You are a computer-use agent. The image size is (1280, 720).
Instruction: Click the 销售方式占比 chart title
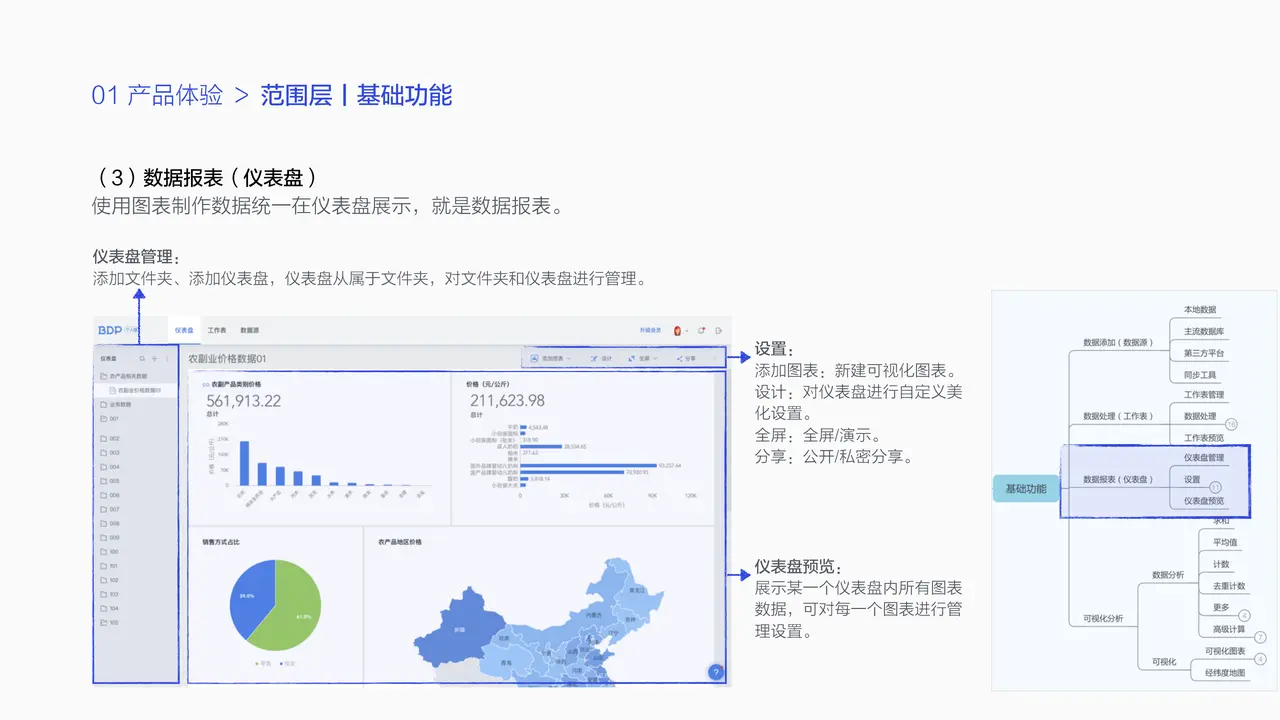[221, 542]
